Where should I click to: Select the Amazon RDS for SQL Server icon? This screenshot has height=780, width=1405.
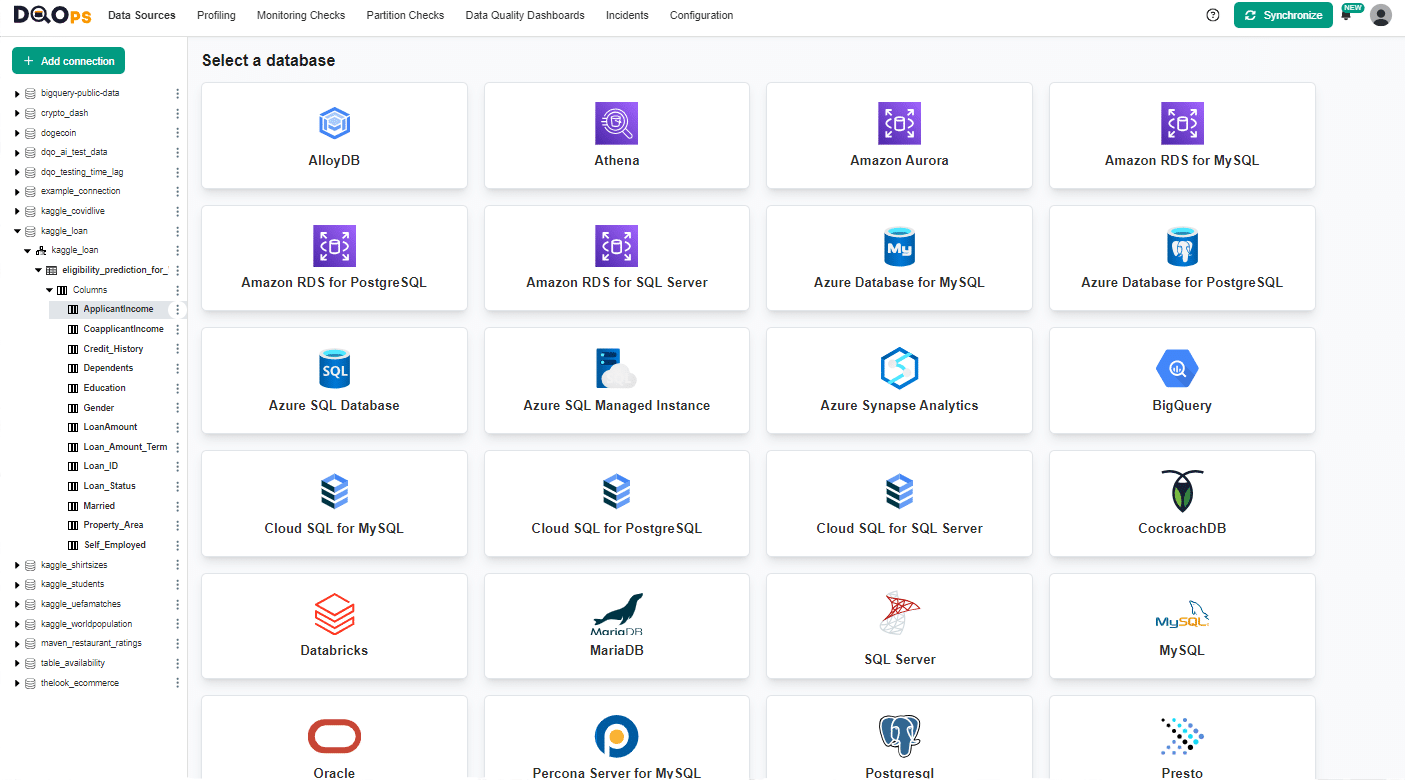point(616,246)
